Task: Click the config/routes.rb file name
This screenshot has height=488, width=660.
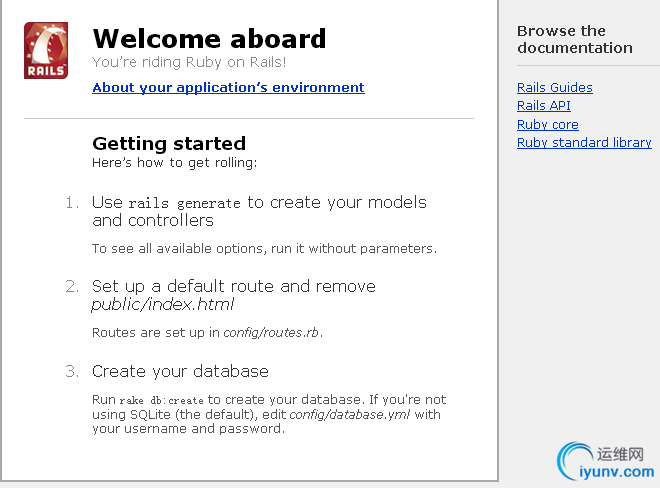Action: click(271, 333)
